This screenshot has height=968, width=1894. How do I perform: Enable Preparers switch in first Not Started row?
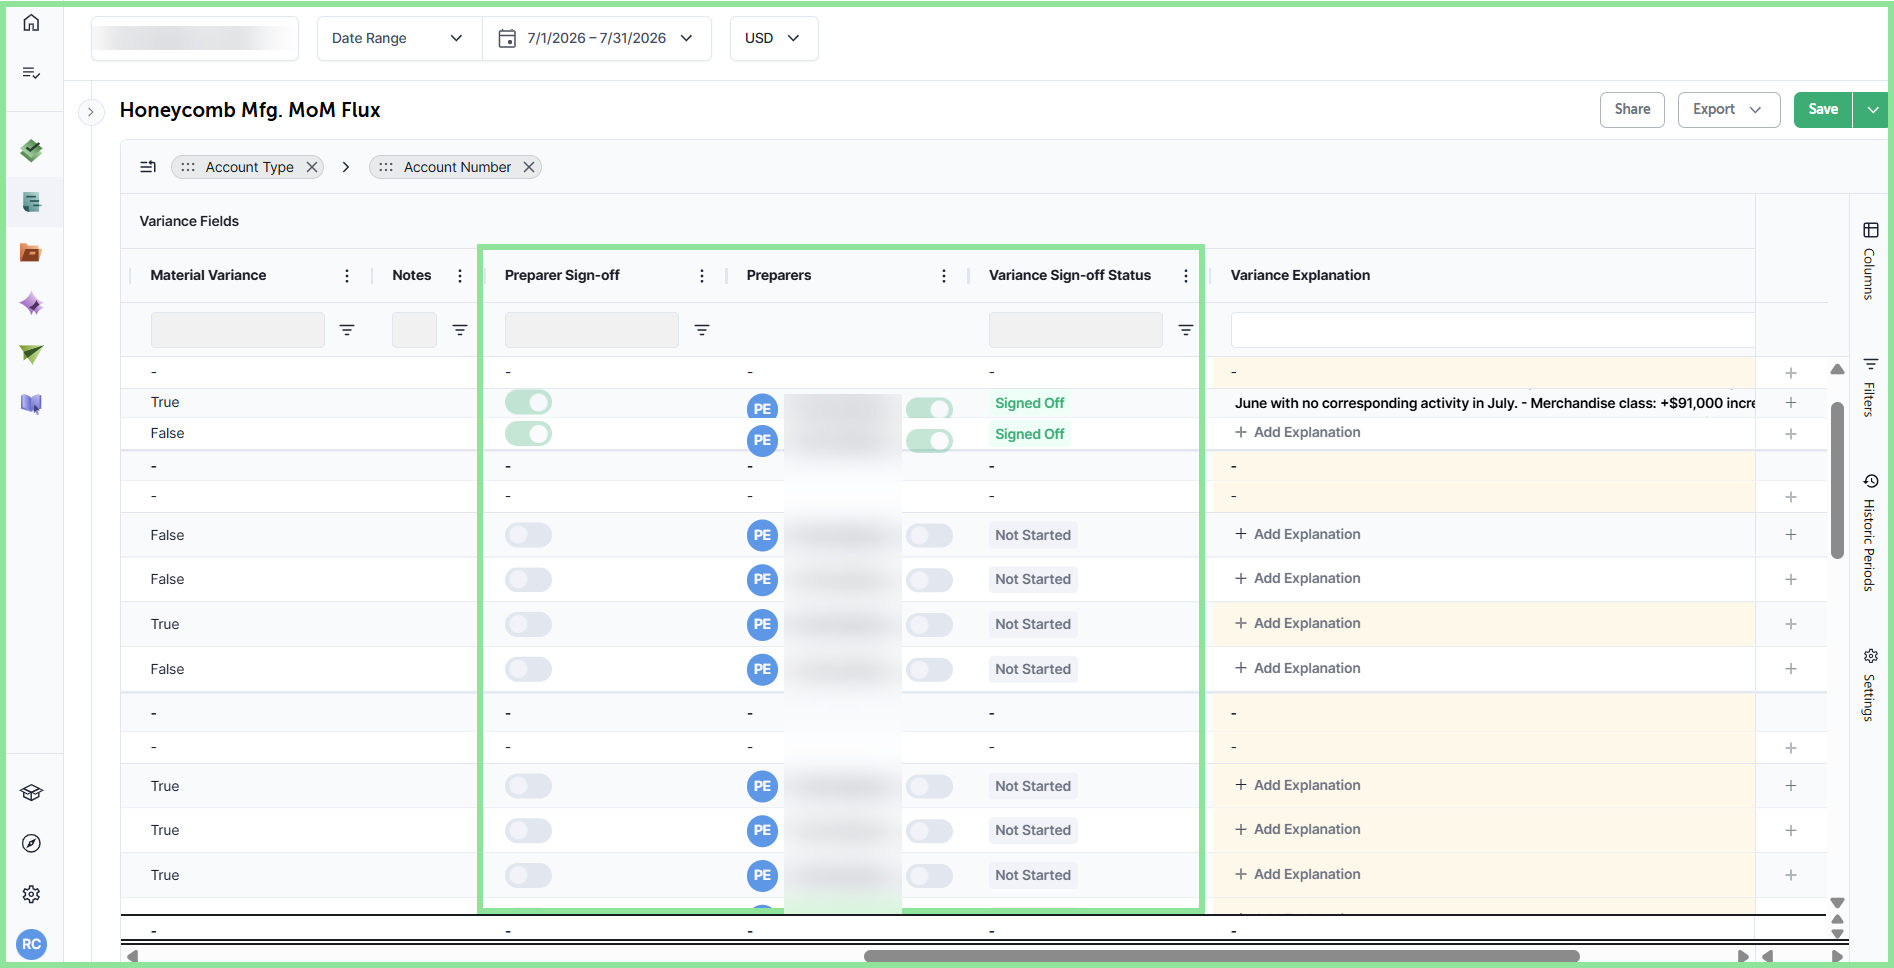point(929,535)
